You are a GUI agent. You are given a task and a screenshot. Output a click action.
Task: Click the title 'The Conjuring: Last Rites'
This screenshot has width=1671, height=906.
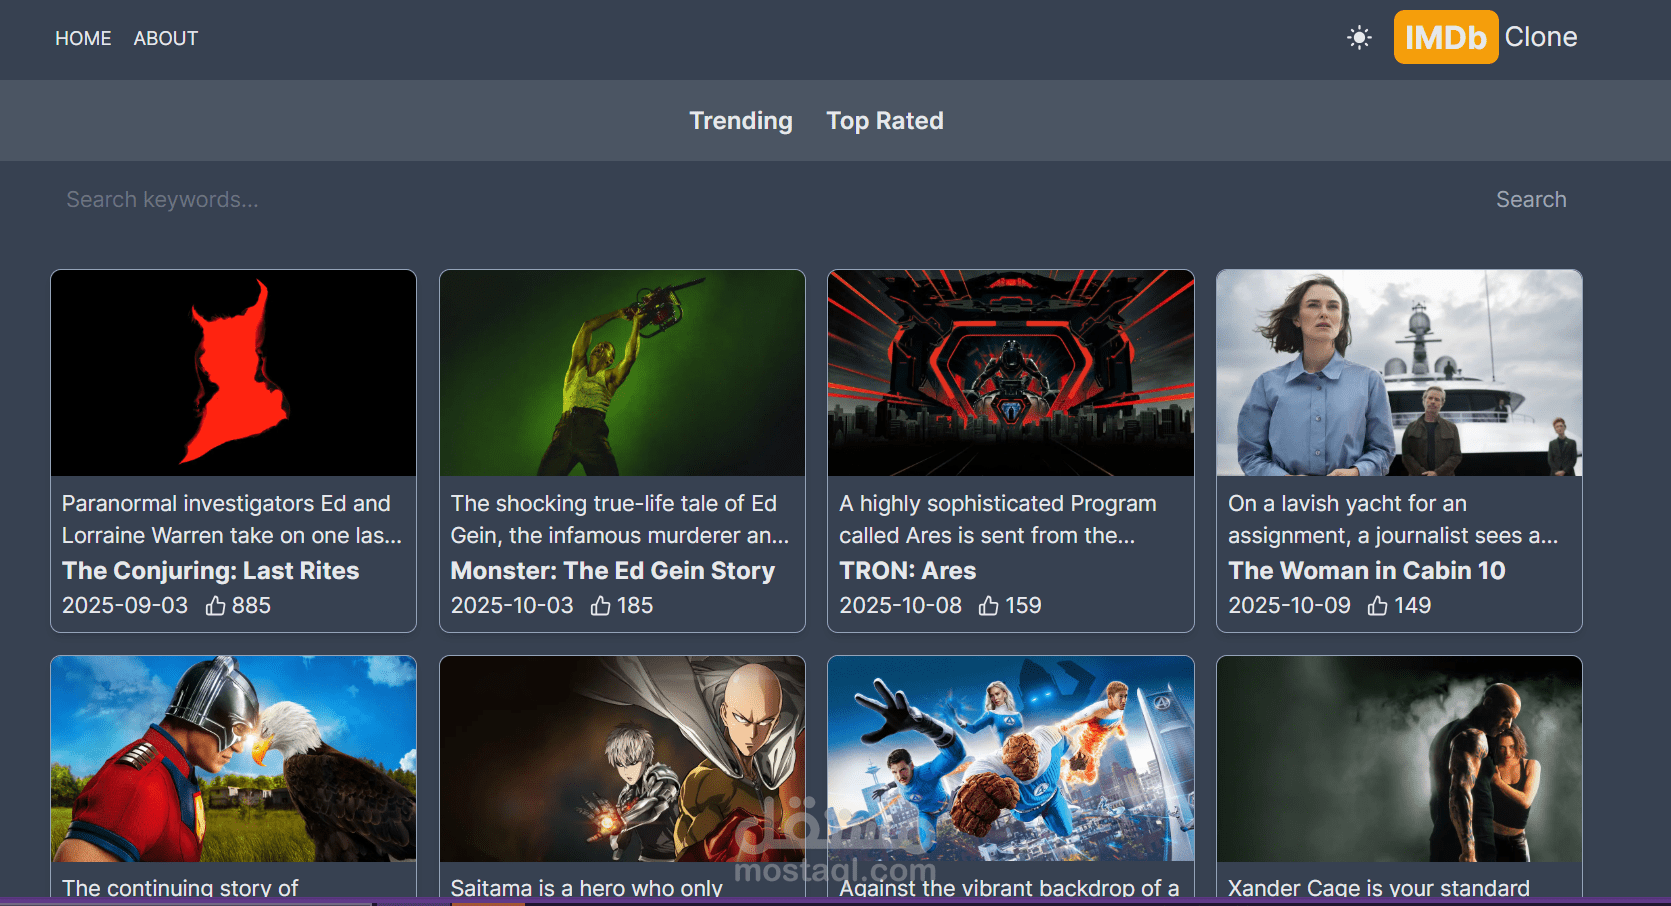(210, 571)
